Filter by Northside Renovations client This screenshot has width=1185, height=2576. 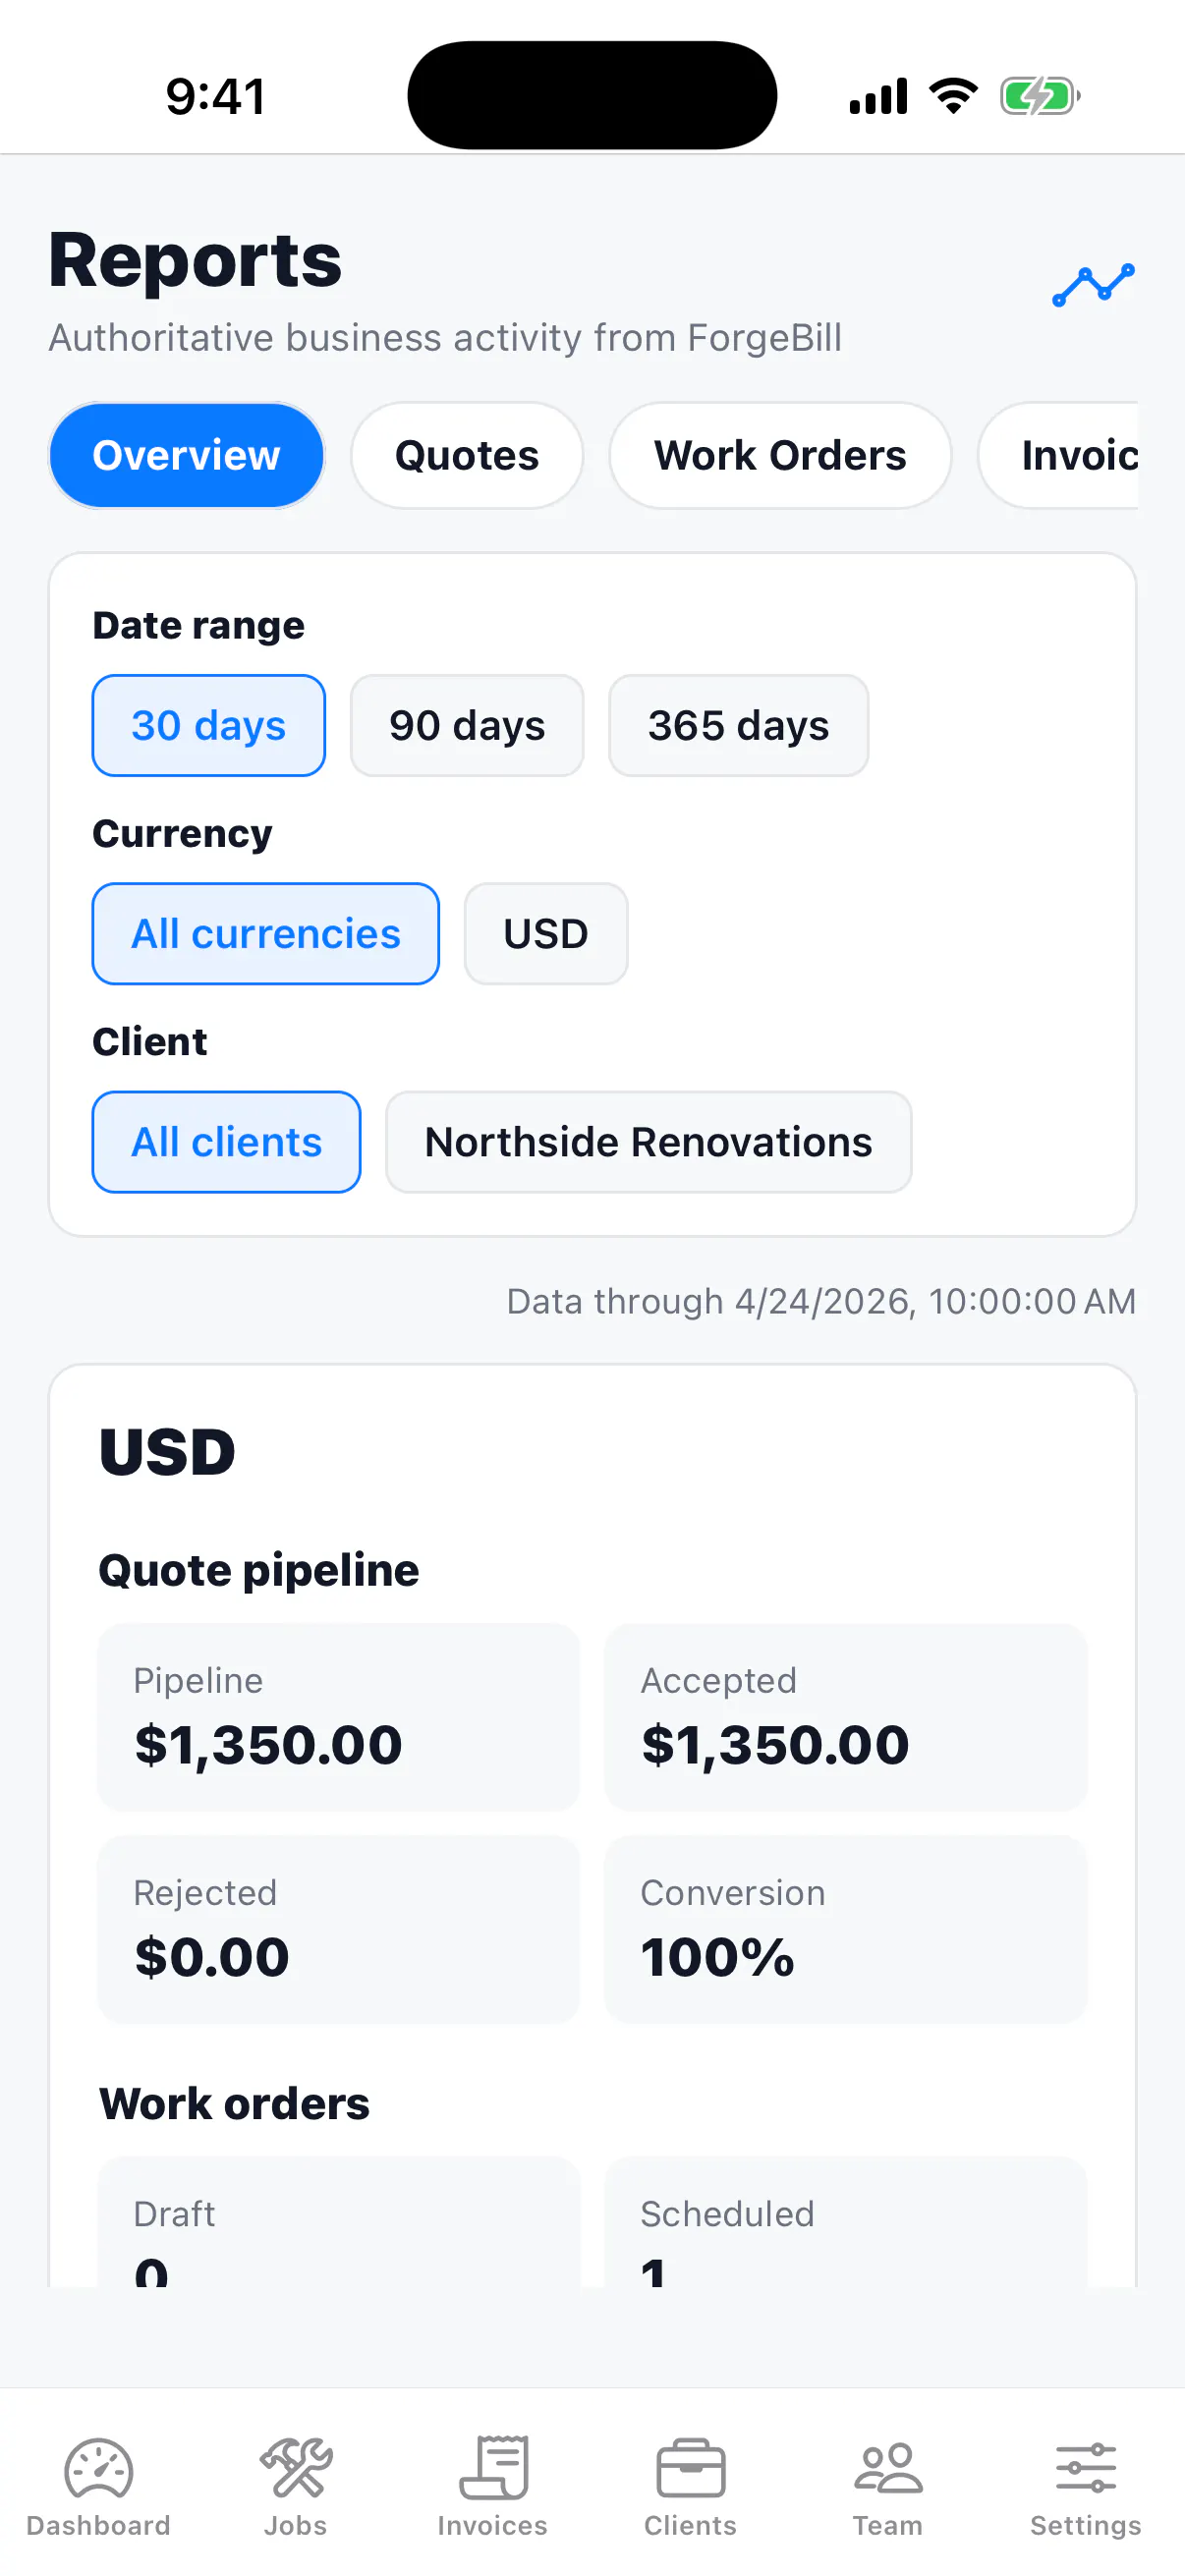649,1141
